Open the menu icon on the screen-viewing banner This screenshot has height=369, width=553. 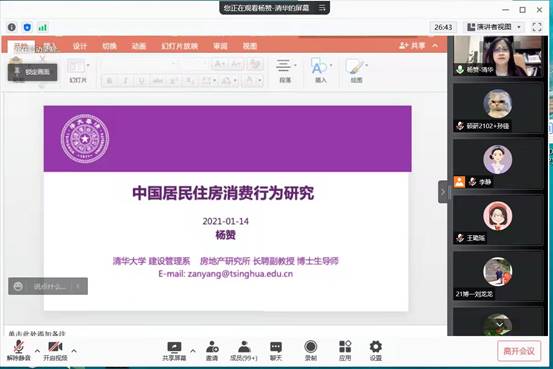coord(322,7)
